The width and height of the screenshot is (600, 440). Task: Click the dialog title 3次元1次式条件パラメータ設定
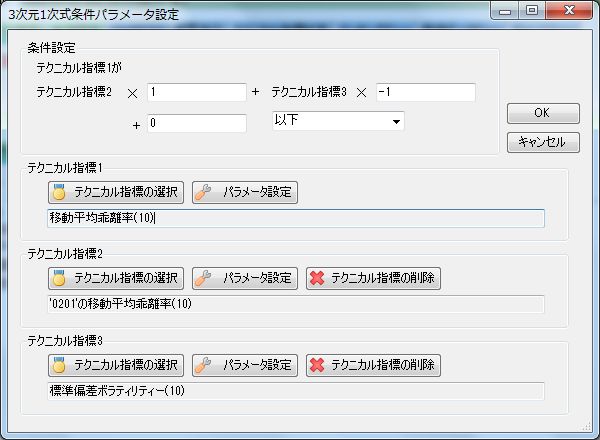94,15
